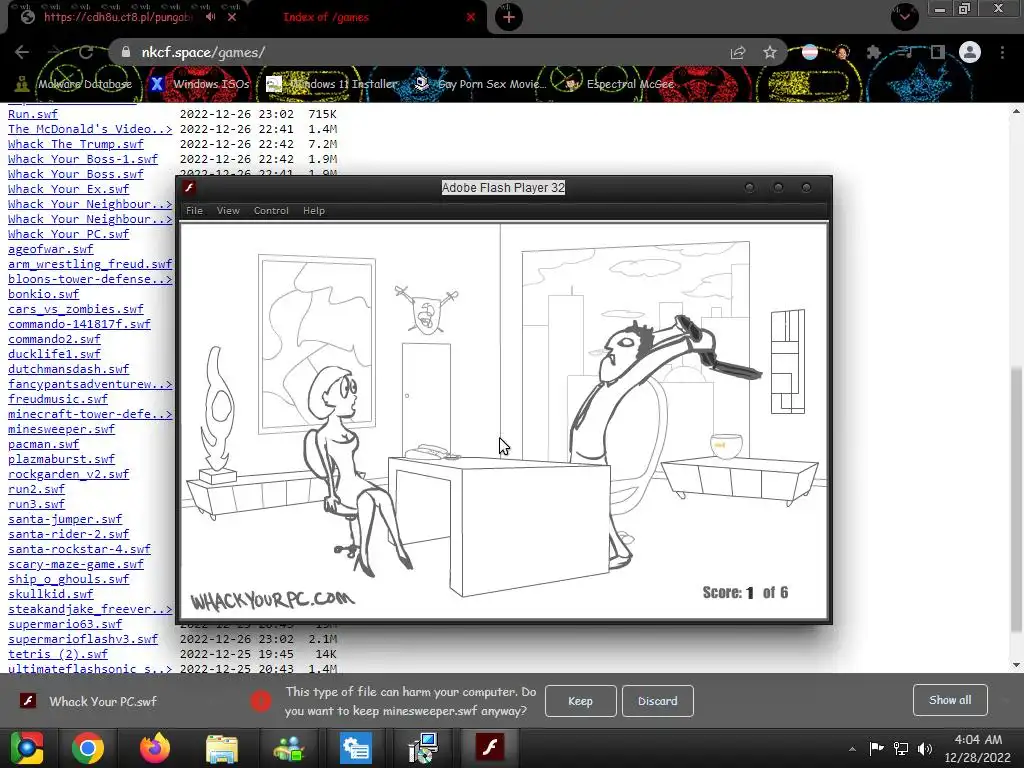Close the Index of /games tab

coord(471,17)
